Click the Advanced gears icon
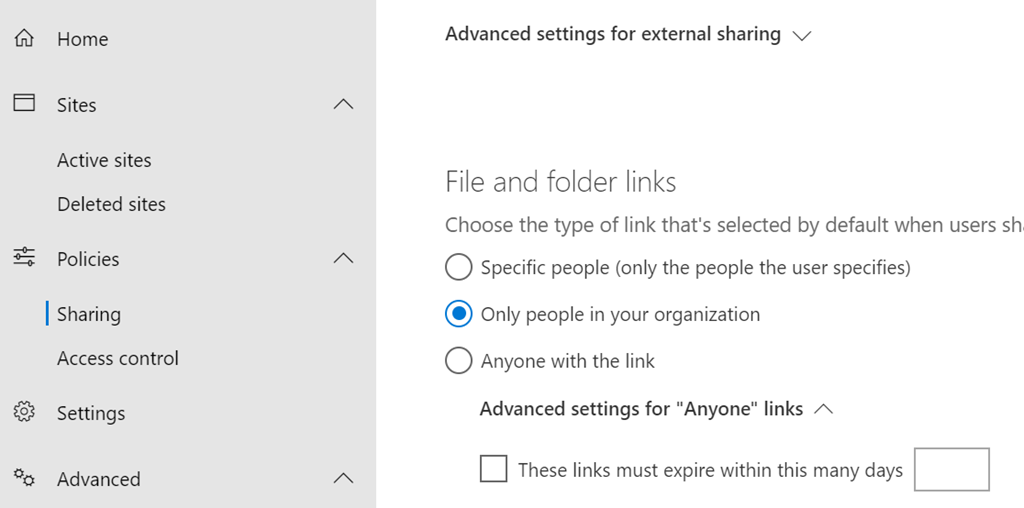The height and width of the screenshot is (508, 1024). click(x=24, y=478)
